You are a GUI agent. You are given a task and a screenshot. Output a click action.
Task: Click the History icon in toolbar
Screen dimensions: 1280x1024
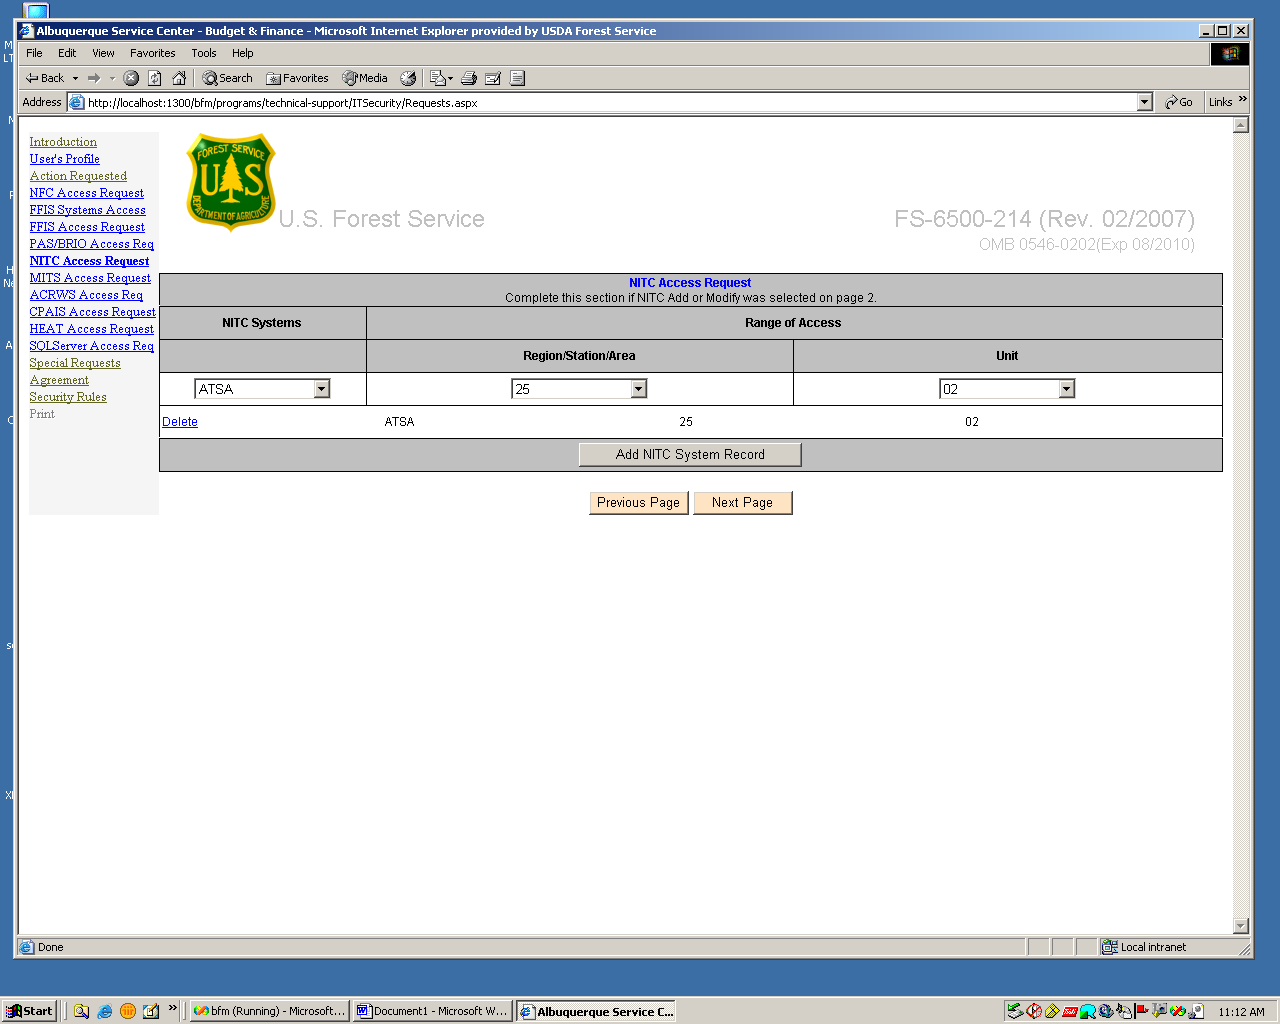[408, 78]
